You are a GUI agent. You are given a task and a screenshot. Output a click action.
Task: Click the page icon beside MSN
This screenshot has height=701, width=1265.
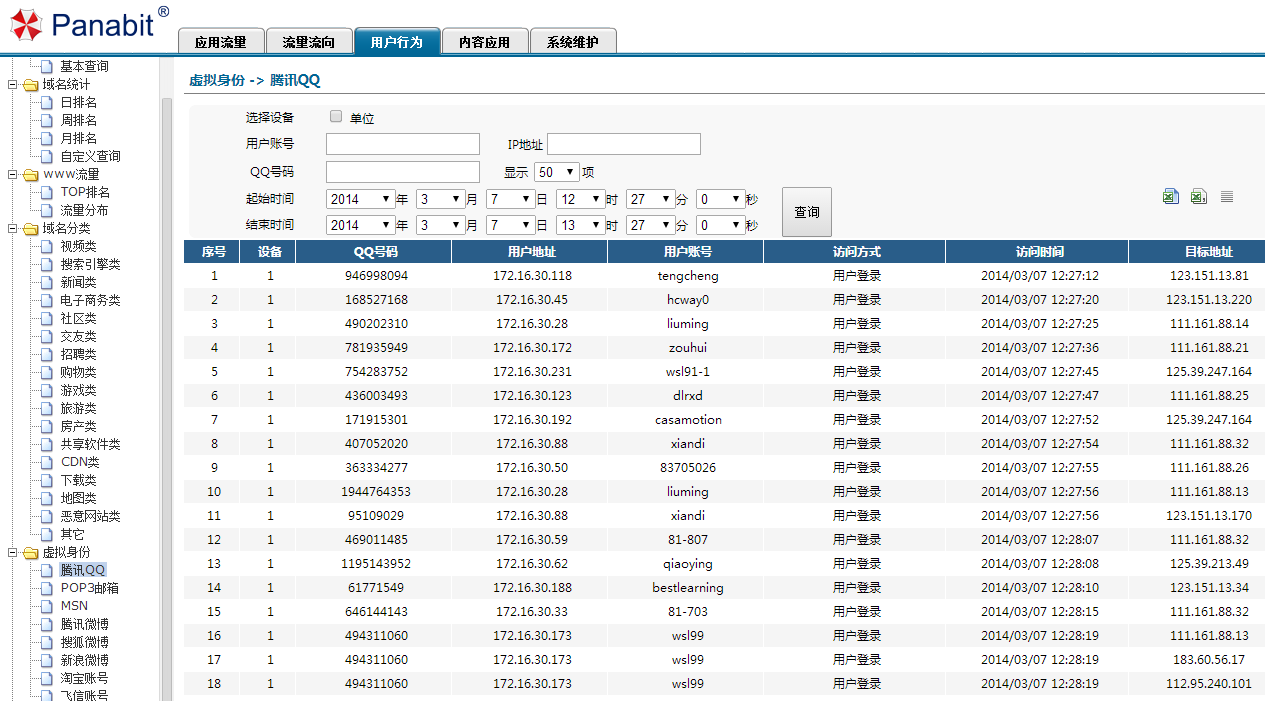[x=46, y=606]
